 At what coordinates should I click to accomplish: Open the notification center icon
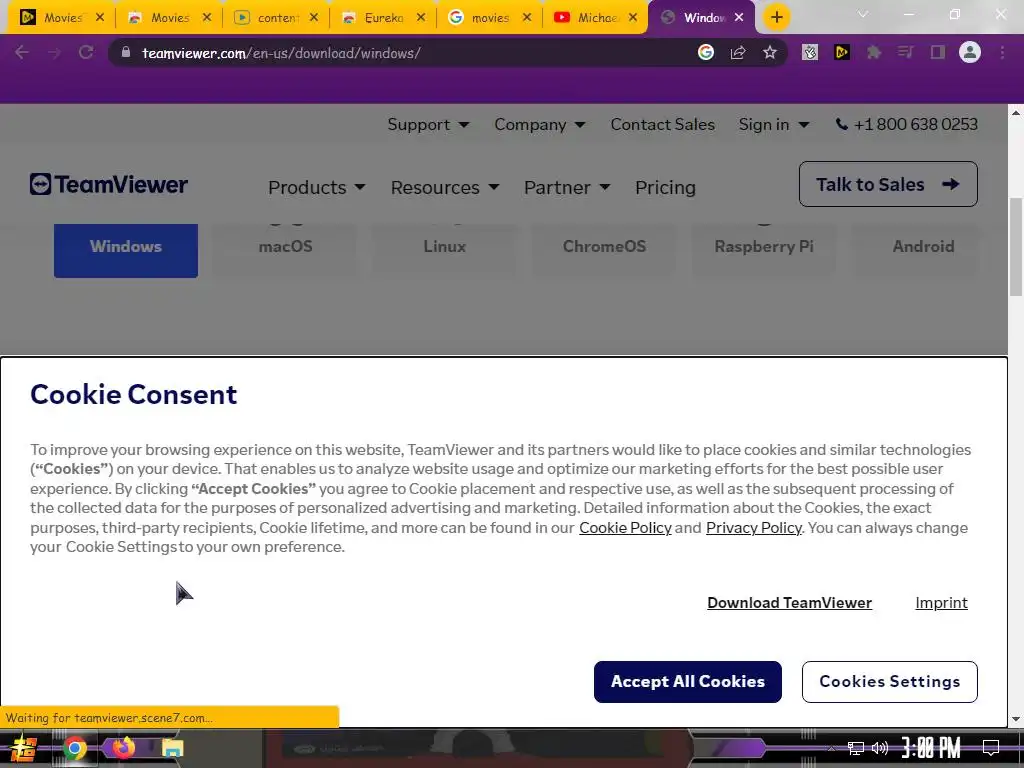(991, 748)
